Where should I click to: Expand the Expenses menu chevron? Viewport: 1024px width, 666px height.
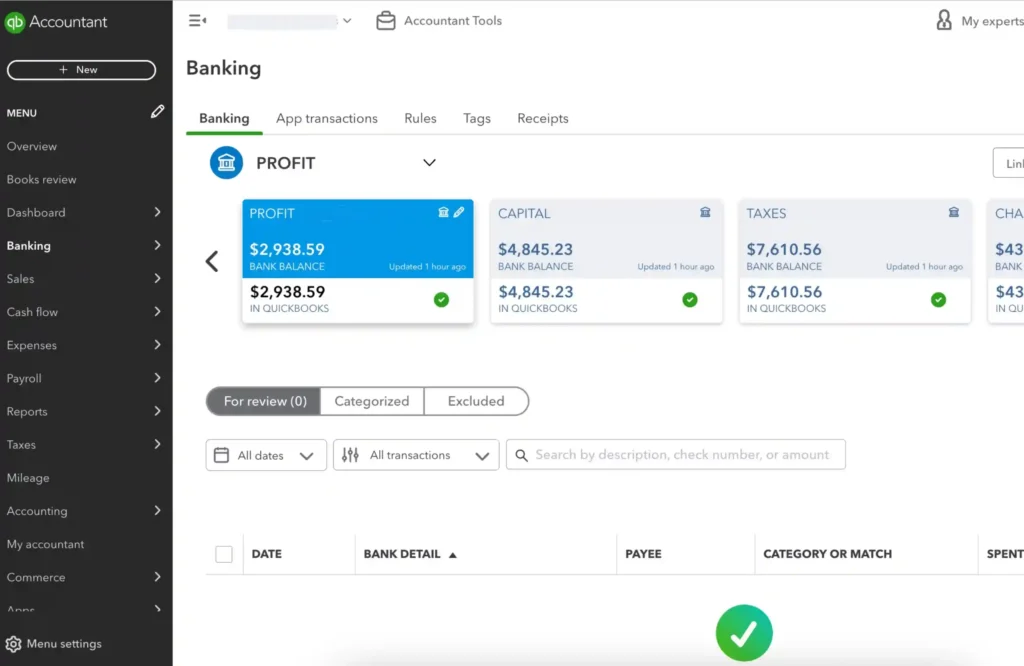coord(157,345)
